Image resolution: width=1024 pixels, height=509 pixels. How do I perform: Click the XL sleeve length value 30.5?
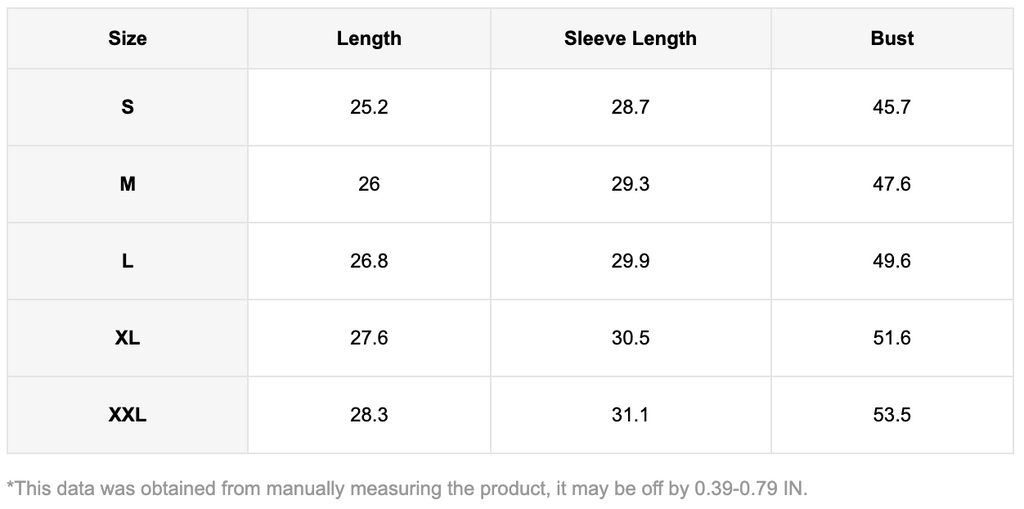(630, 338)
